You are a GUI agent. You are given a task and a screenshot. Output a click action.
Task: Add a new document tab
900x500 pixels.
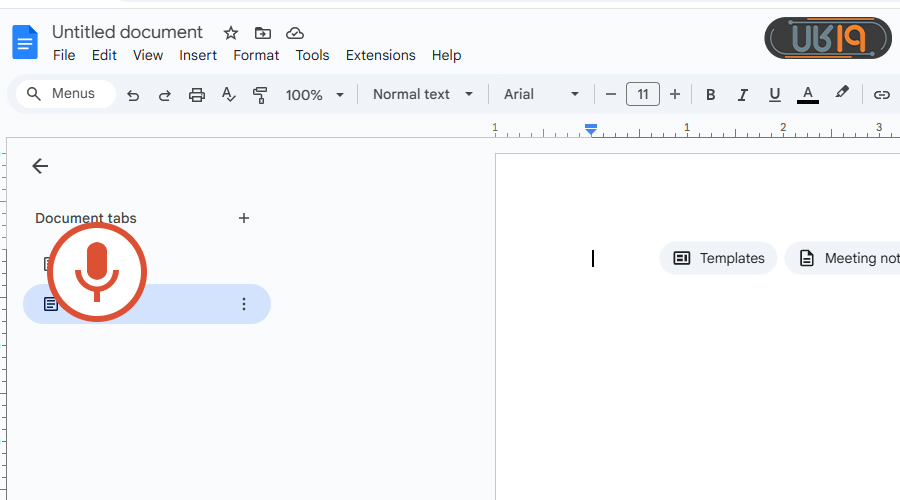[244, 218]
